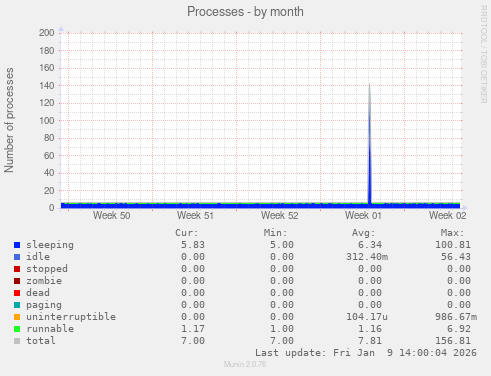Click the 'Week 50' x-axis label
The image size is (491, 376).
coord(112,215)
